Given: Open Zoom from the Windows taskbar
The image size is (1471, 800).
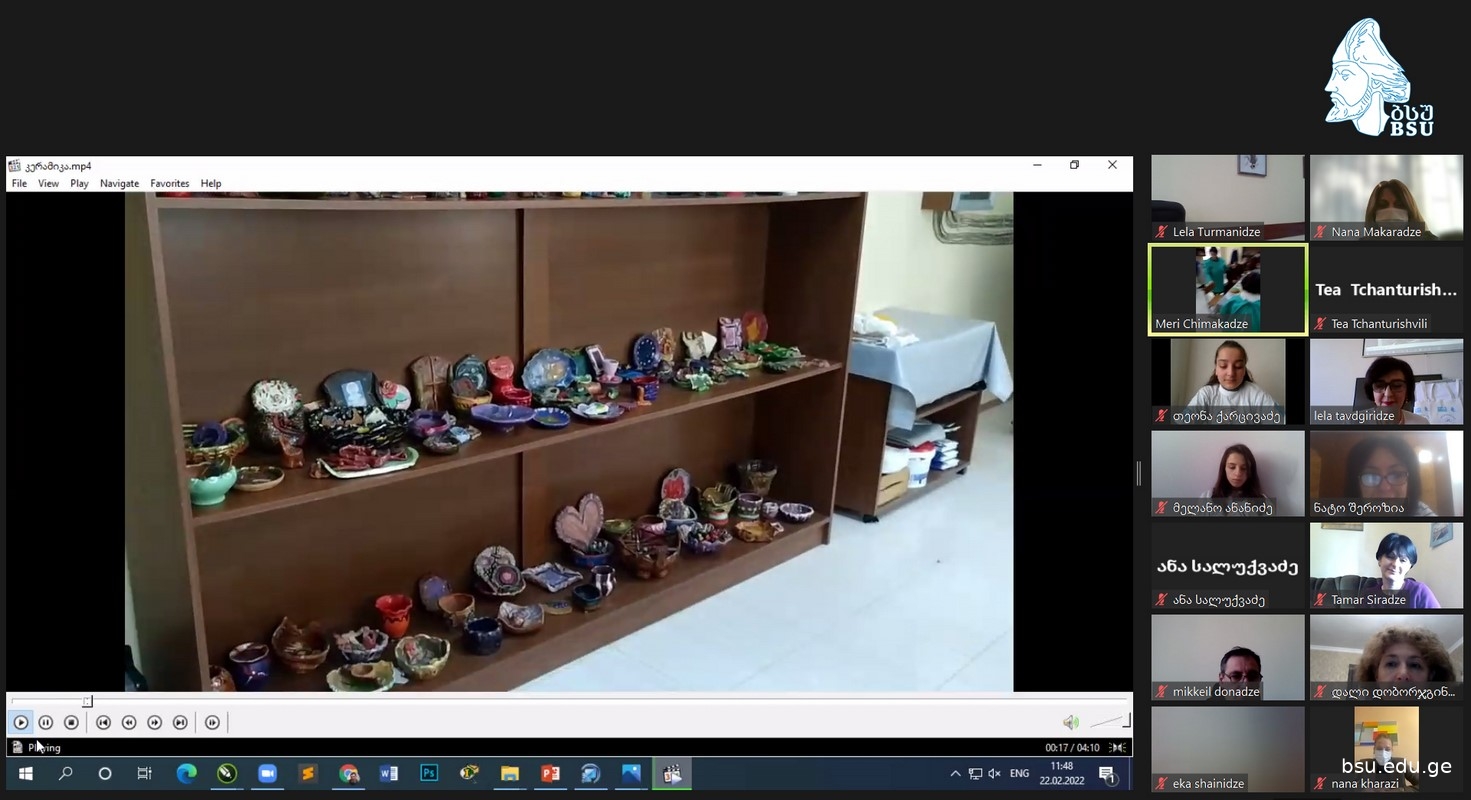Looking at the screenshot, I should (267, 773).
